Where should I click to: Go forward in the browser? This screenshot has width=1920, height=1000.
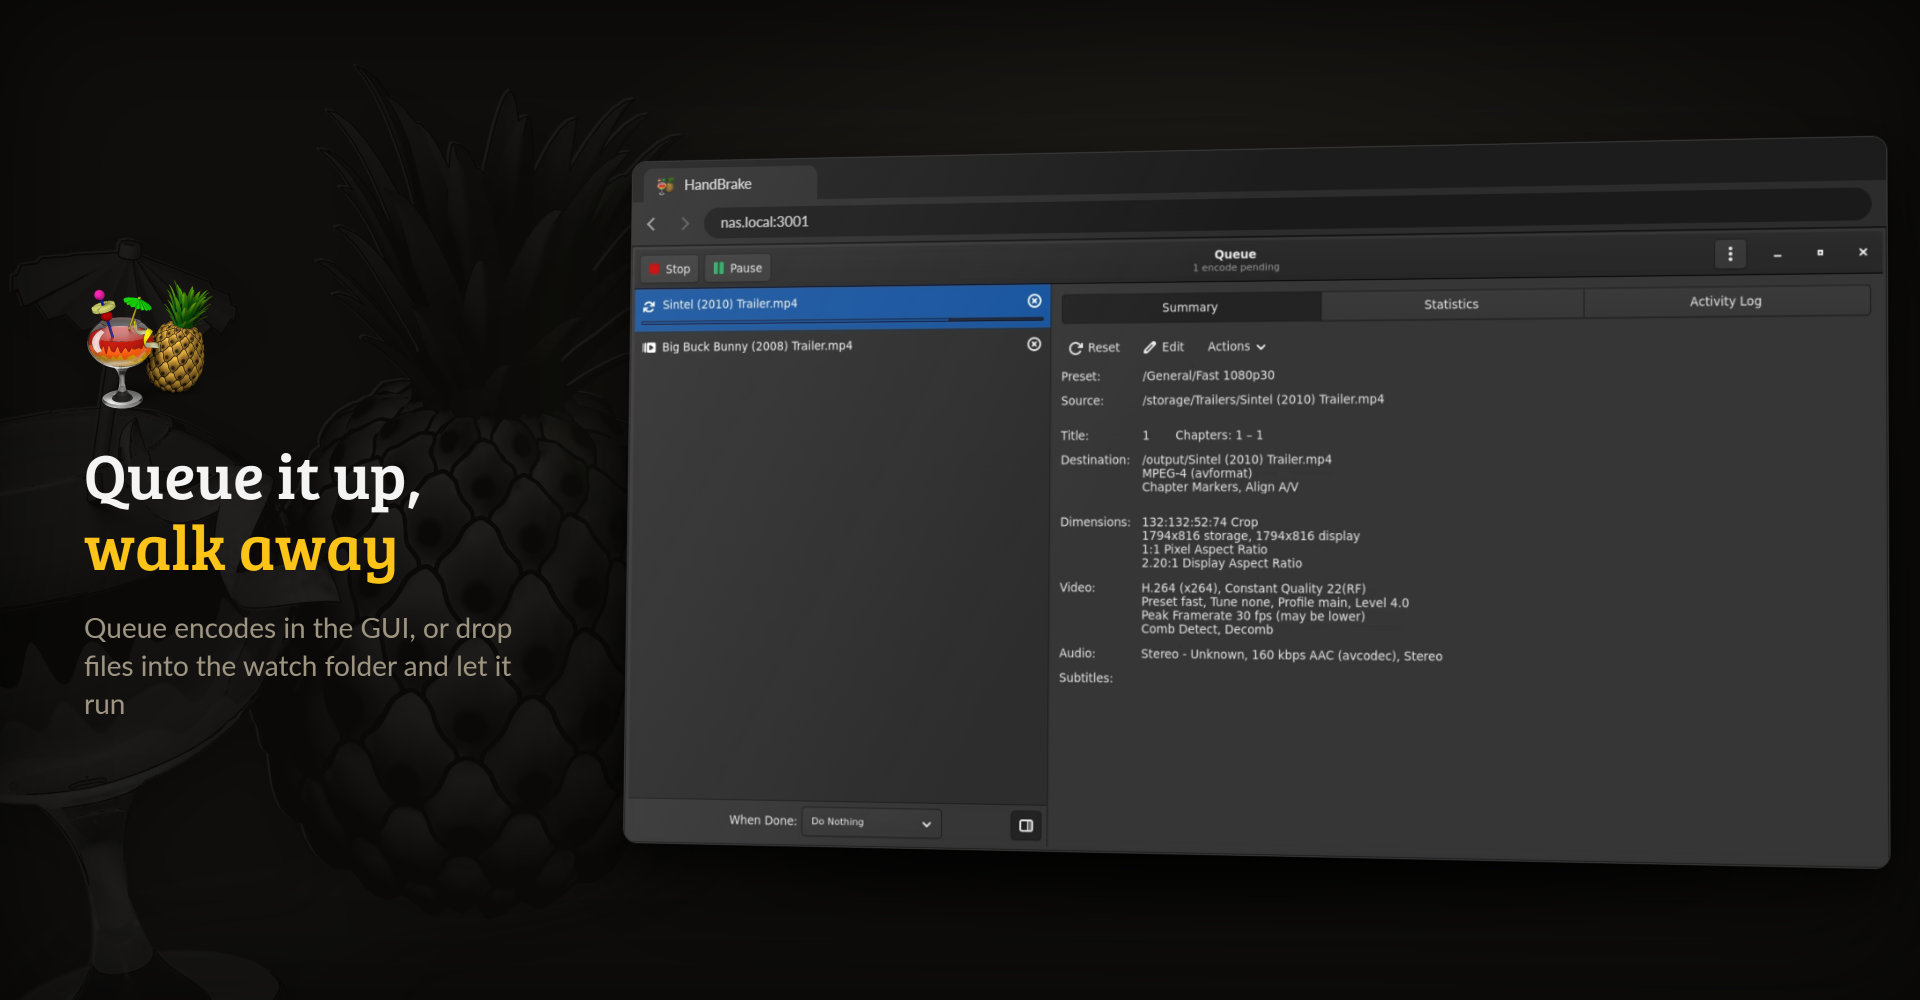[x=685, y=223]
